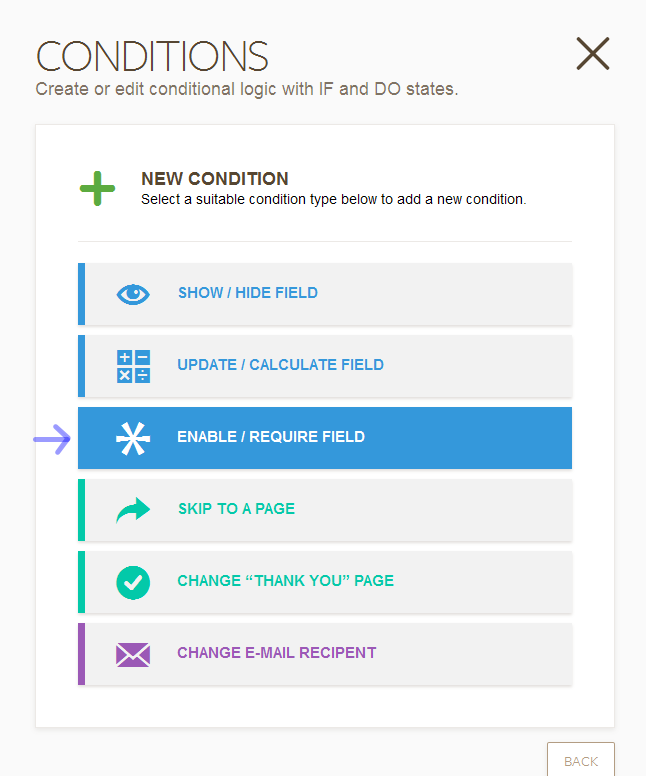Open the CHANGE "THANK YOU" PAGE label
646x776 pixels.
[285, 581]
